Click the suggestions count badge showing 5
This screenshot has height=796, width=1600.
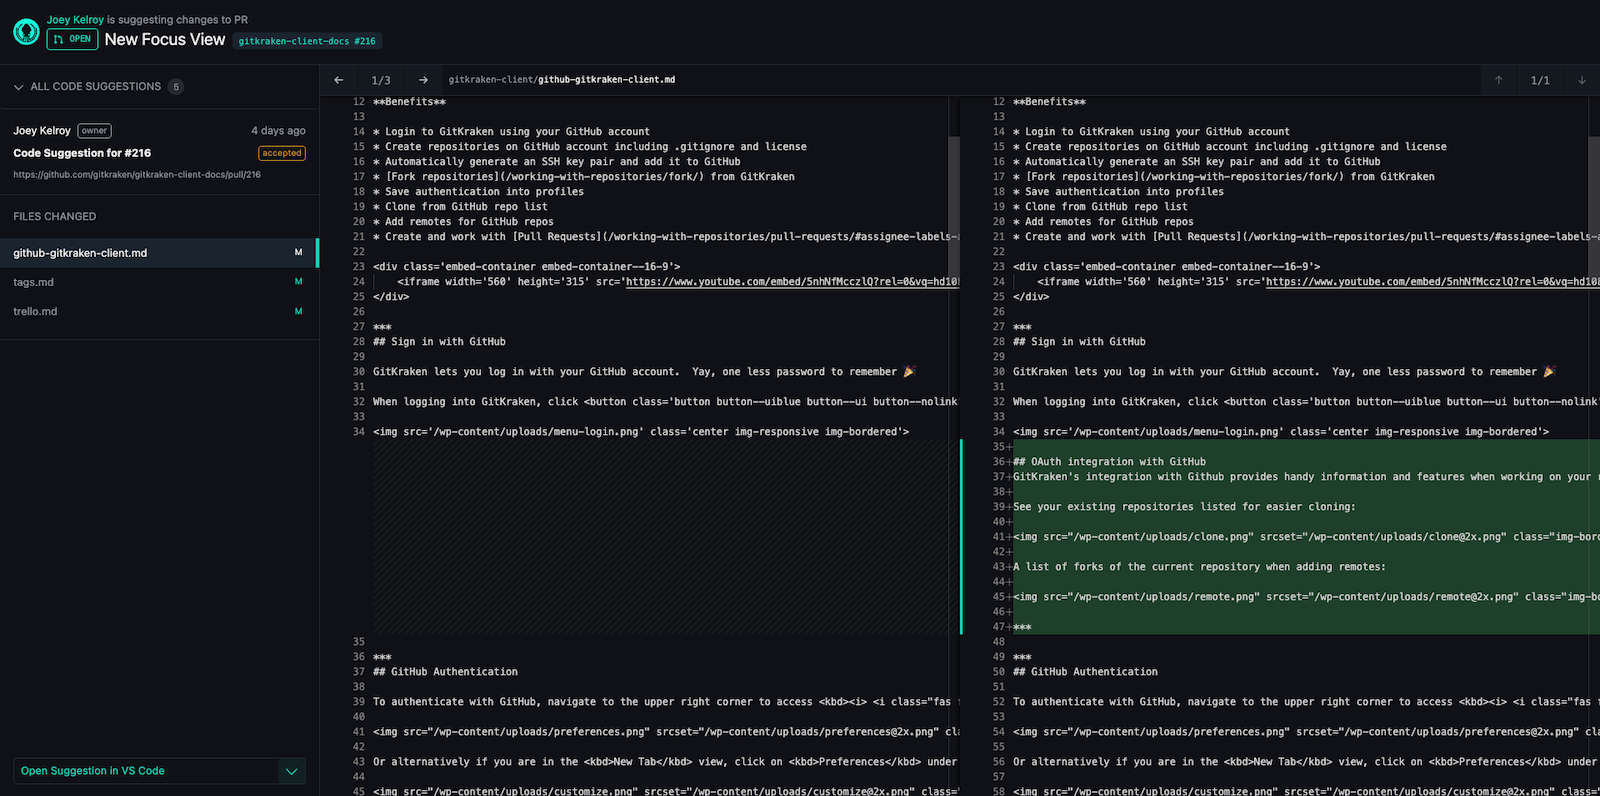click(176, 87)
